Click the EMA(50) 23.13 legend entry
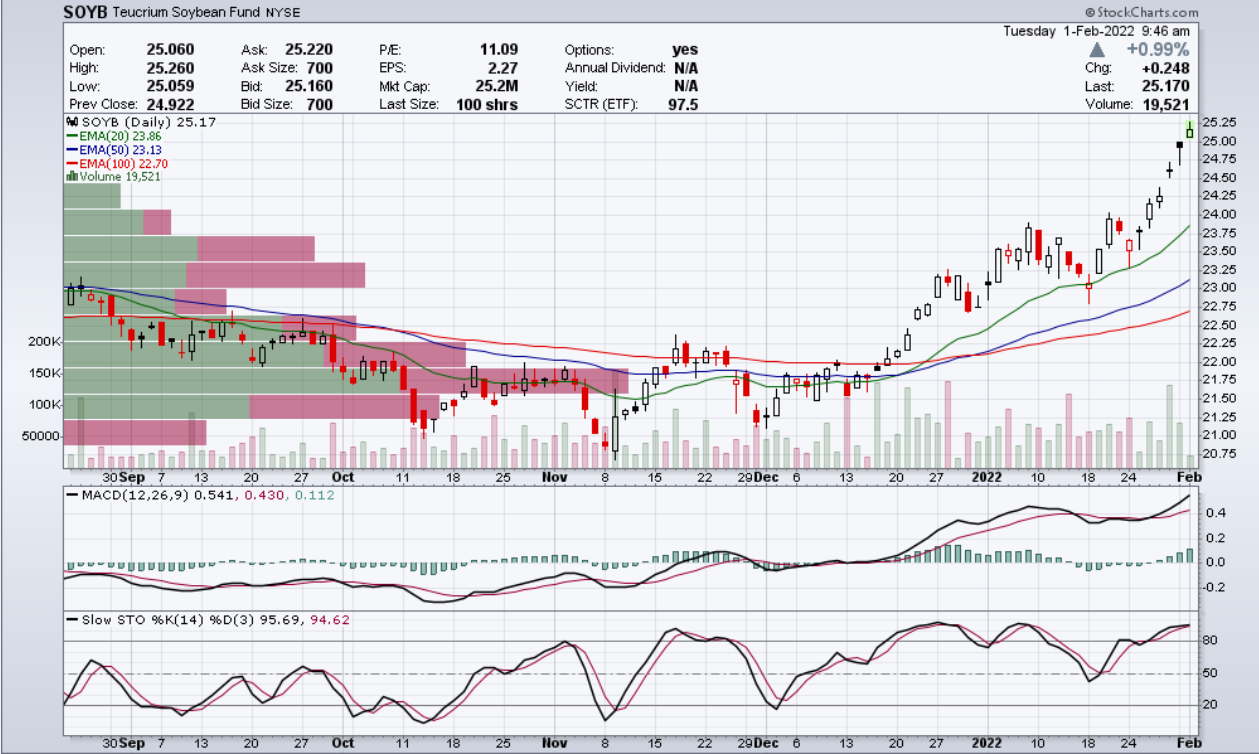 pyautogui.click(x=118, y=149)
